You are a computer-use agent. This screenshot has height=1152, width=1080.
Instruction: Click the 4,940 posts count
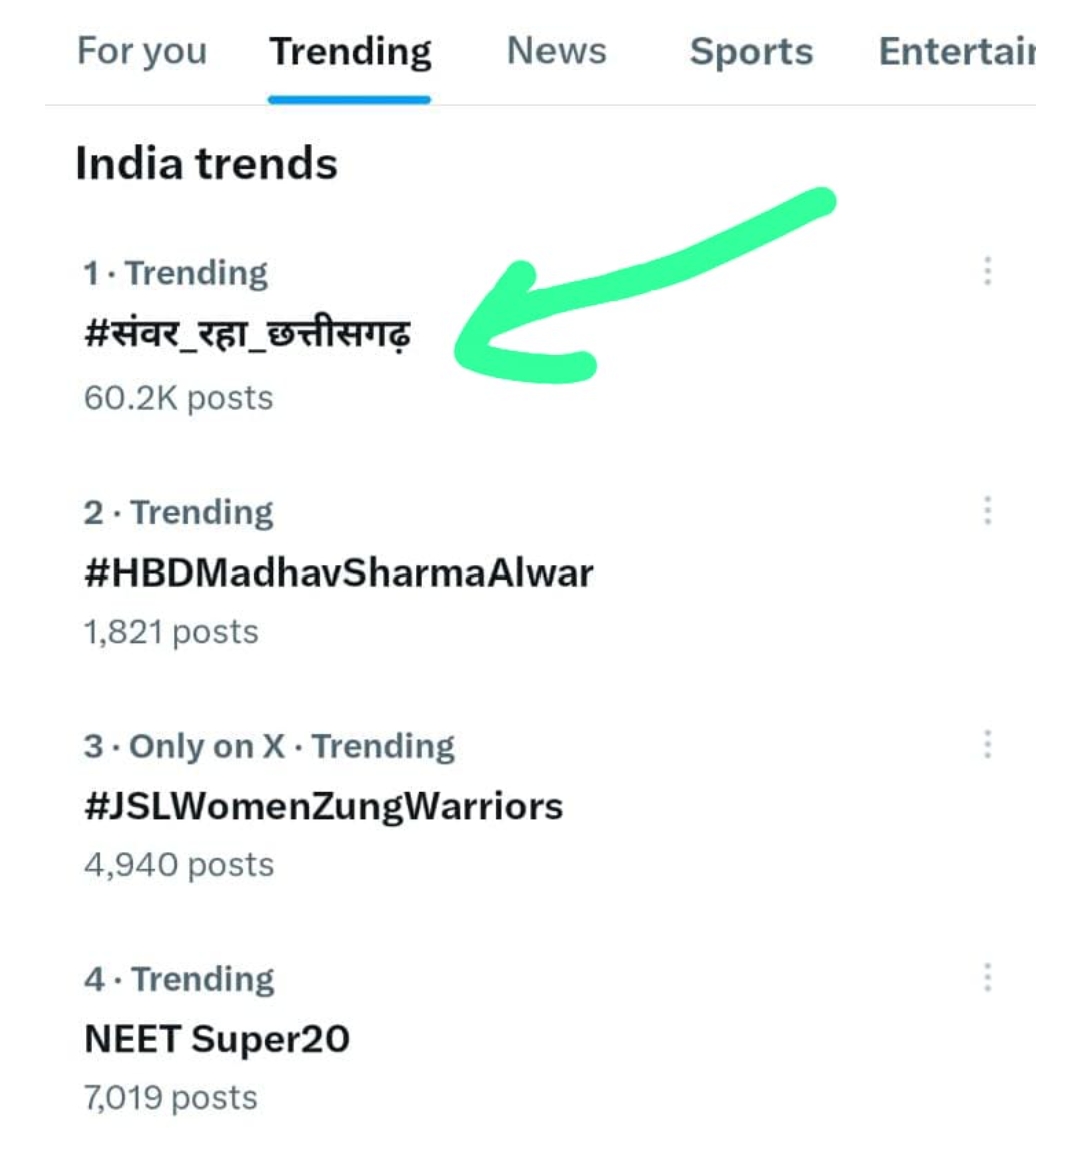179,865
